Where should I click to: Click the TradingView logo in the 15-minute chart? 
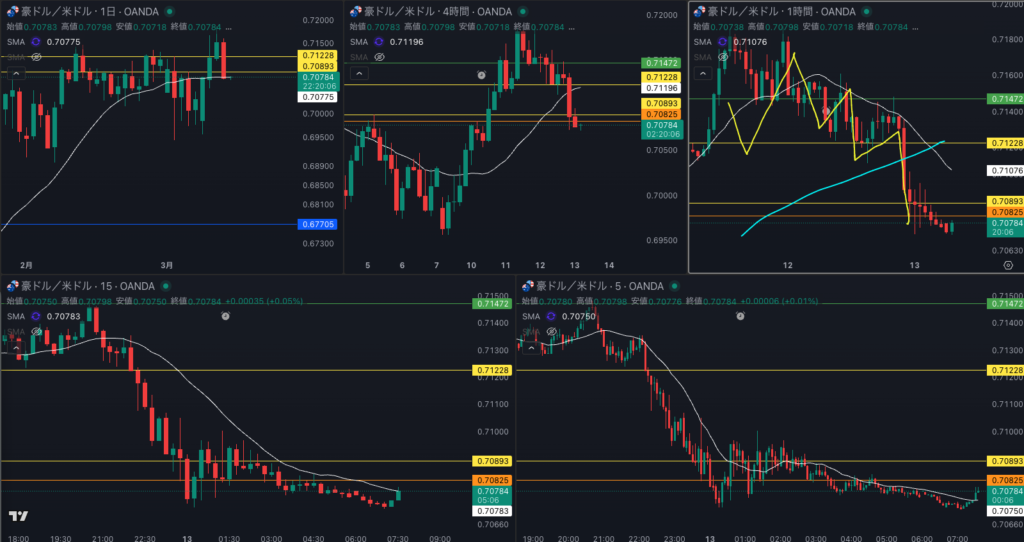17,516
